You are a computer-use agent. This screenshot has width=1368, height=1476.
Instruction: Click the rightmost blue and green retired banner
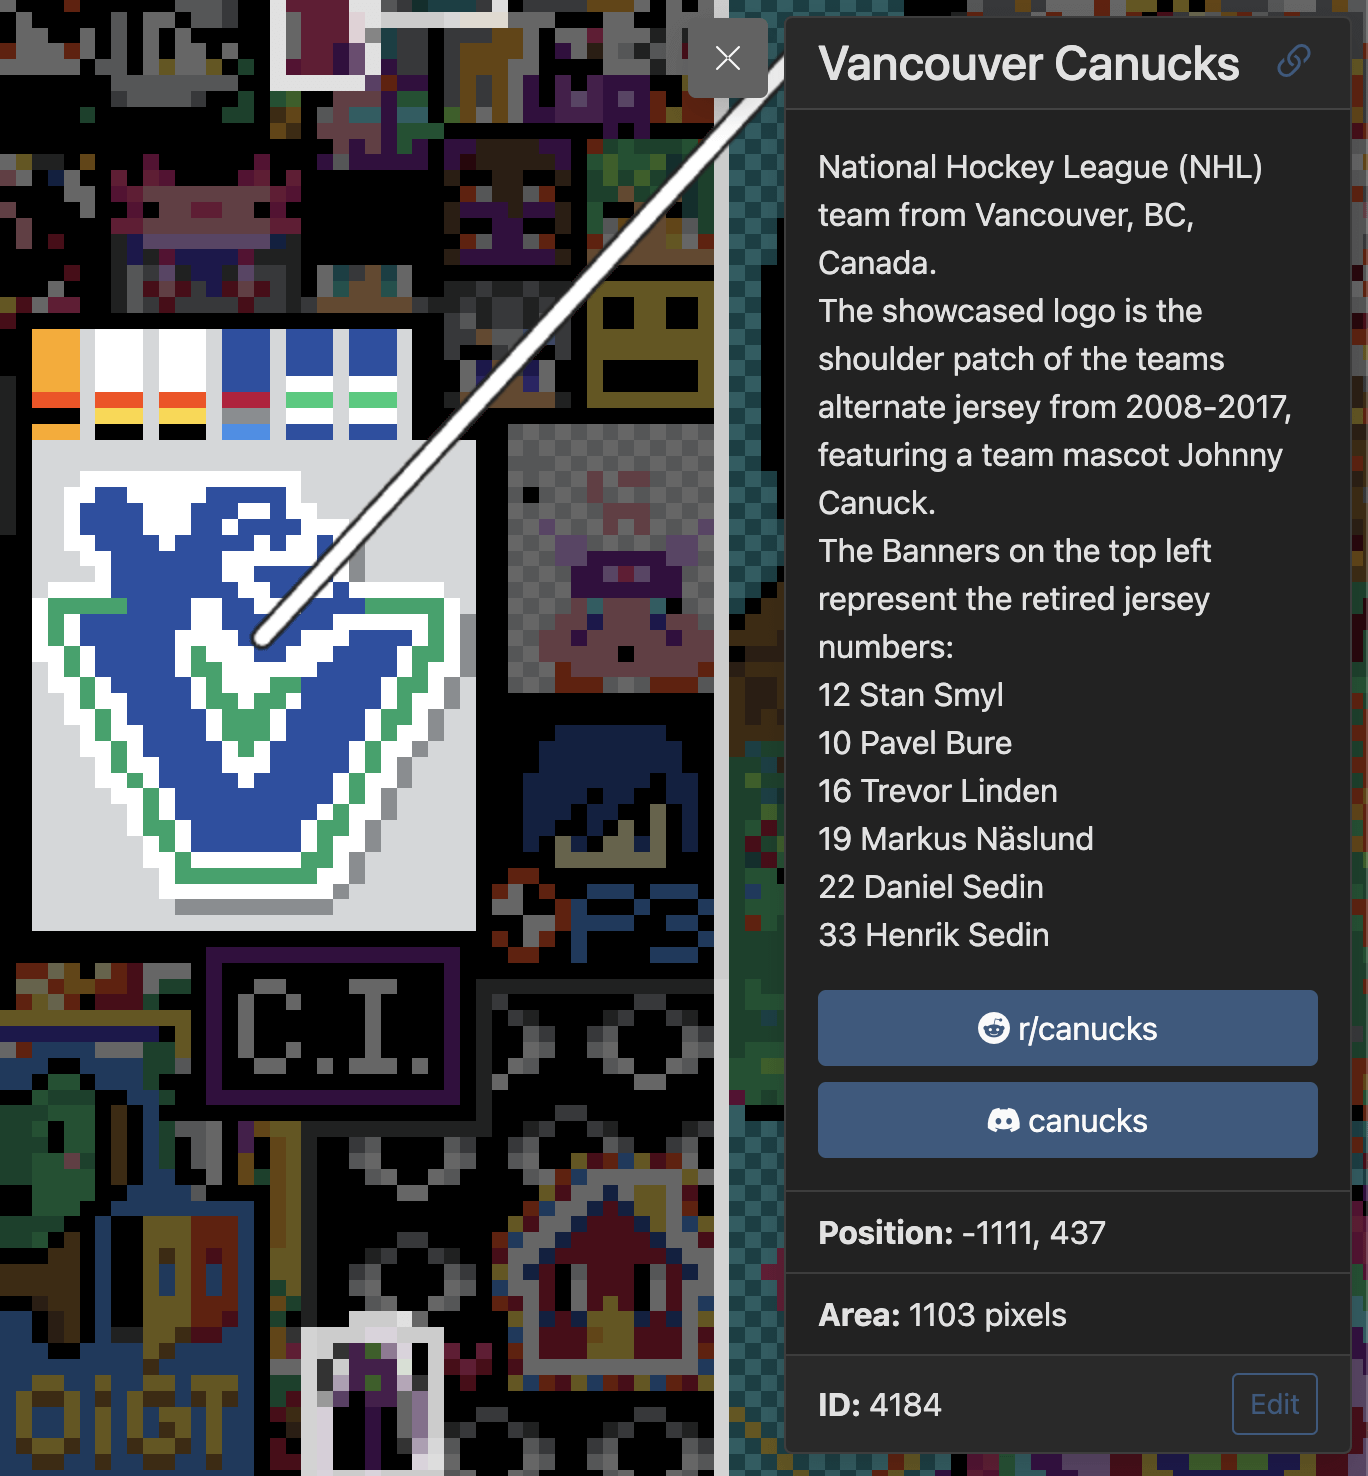pyautogui.click(x=373, y=385)
